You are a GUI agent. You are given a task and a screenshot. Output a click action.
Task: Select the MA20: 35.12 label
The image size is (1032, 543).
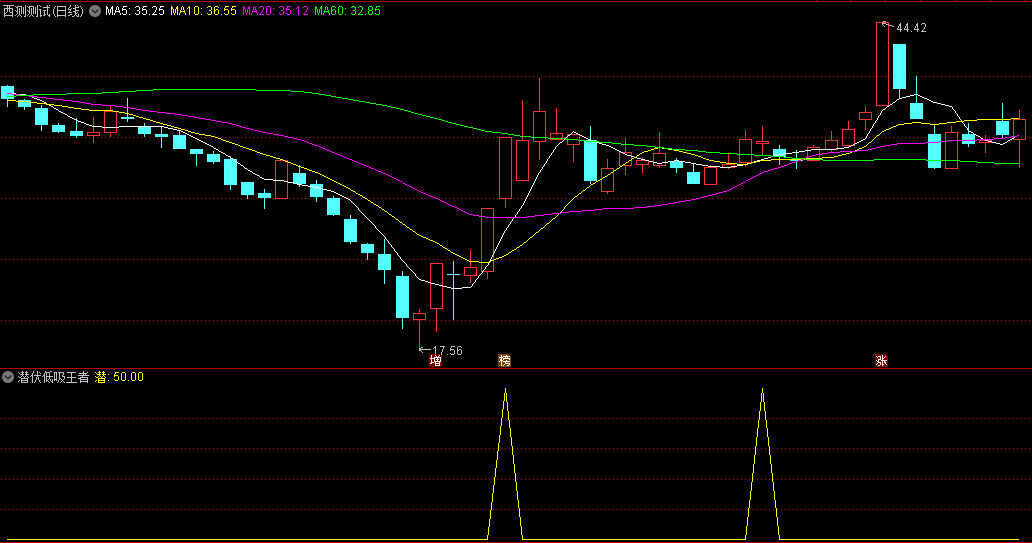(275, 11)
